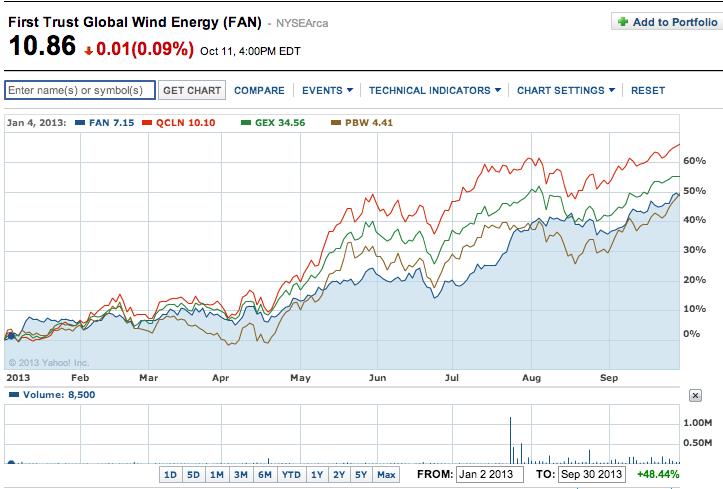Select the 6M time range
Screen dimensions: 723x489
click(265, 475)
